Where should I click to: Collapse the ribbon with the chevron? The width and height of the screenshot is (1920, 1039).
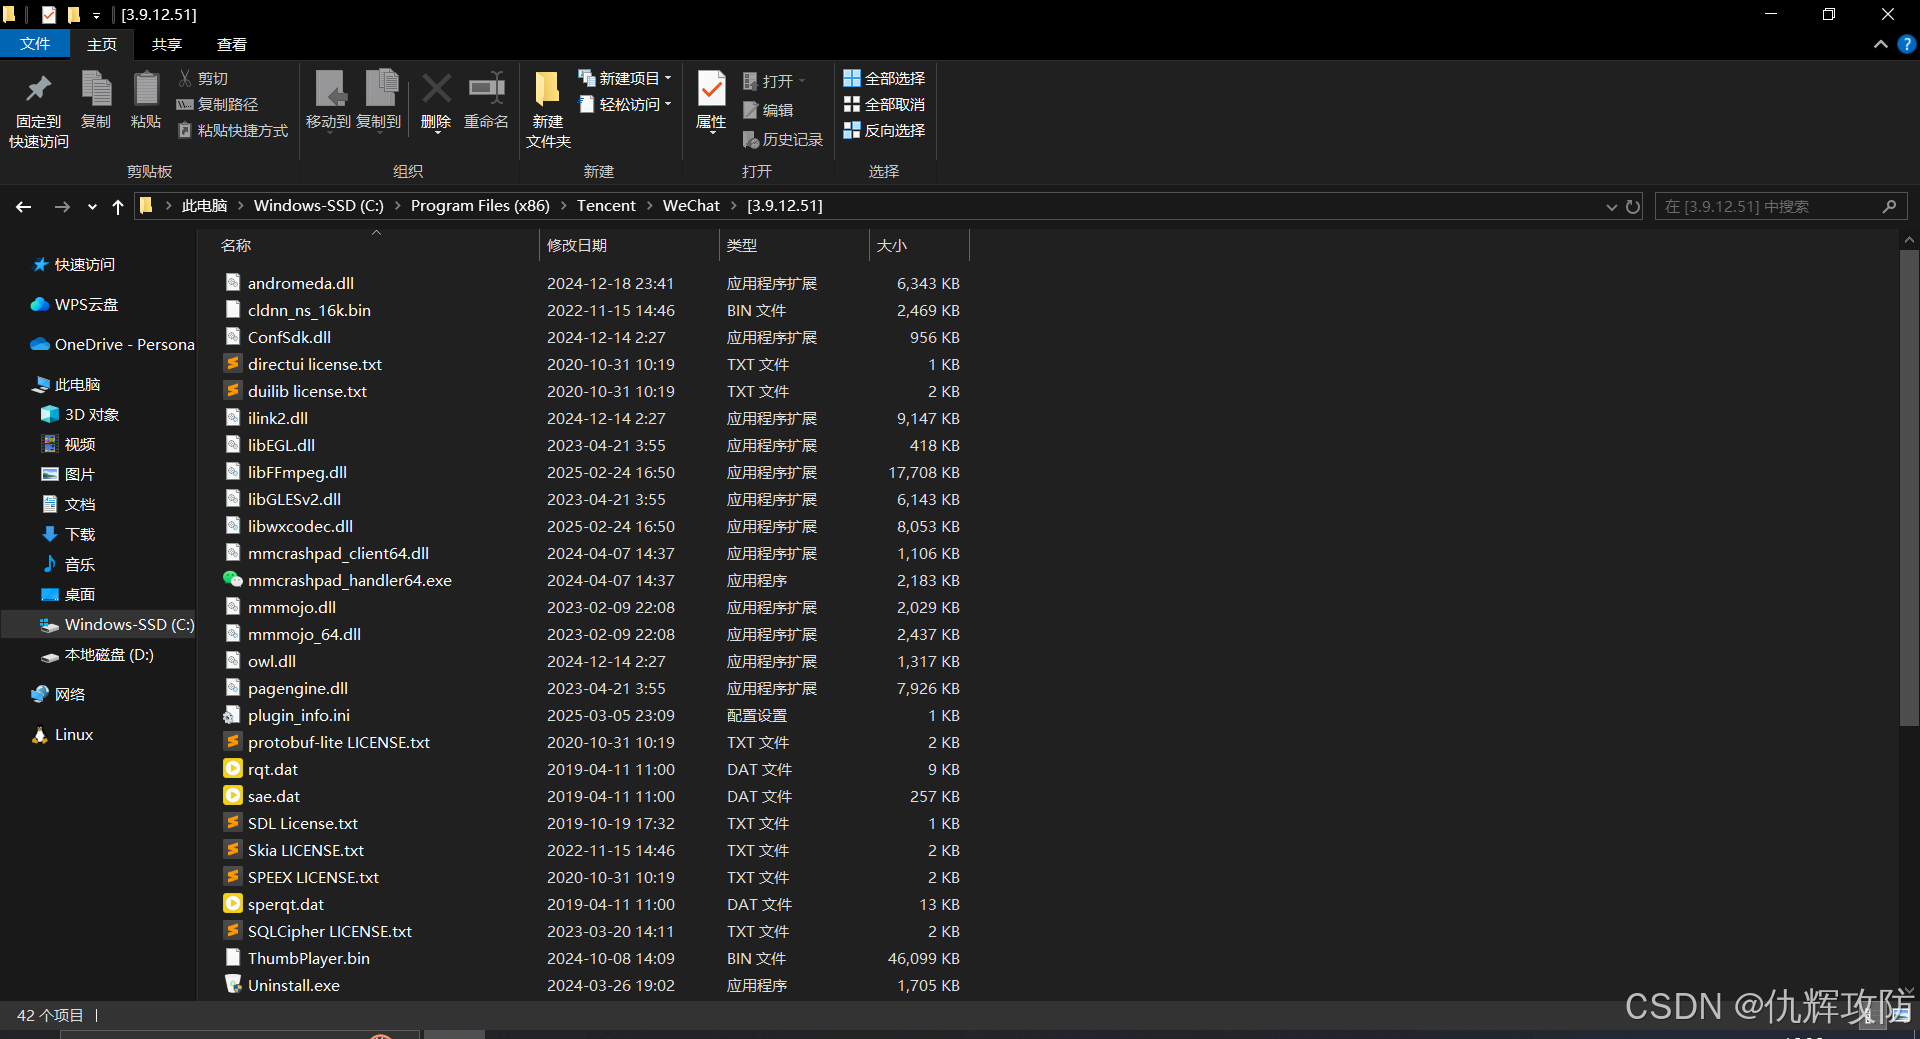[1881, 44]
